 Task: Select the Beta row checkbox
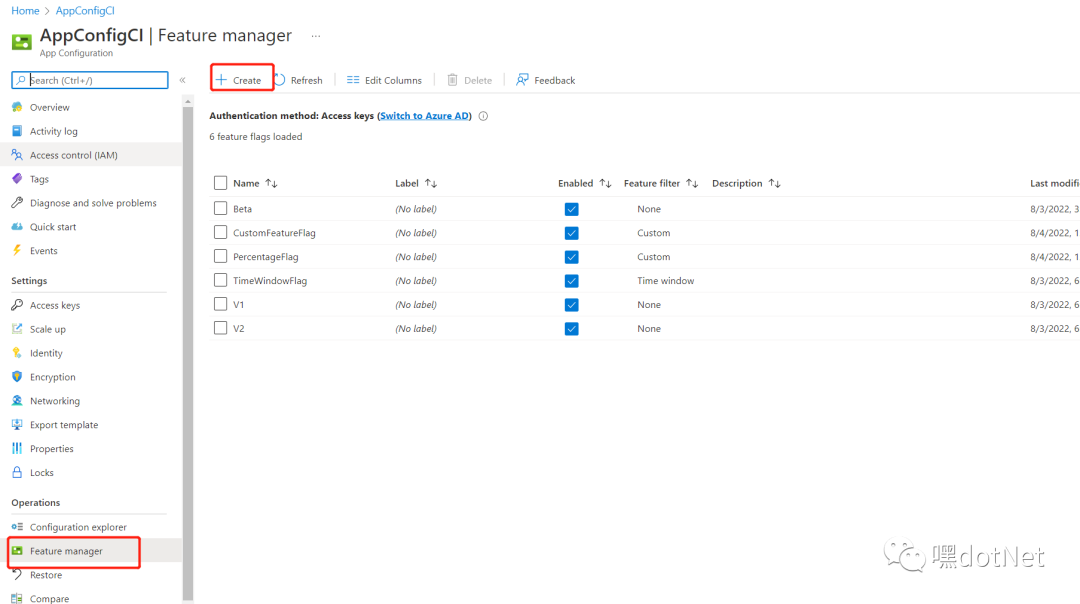pos(220,208)
